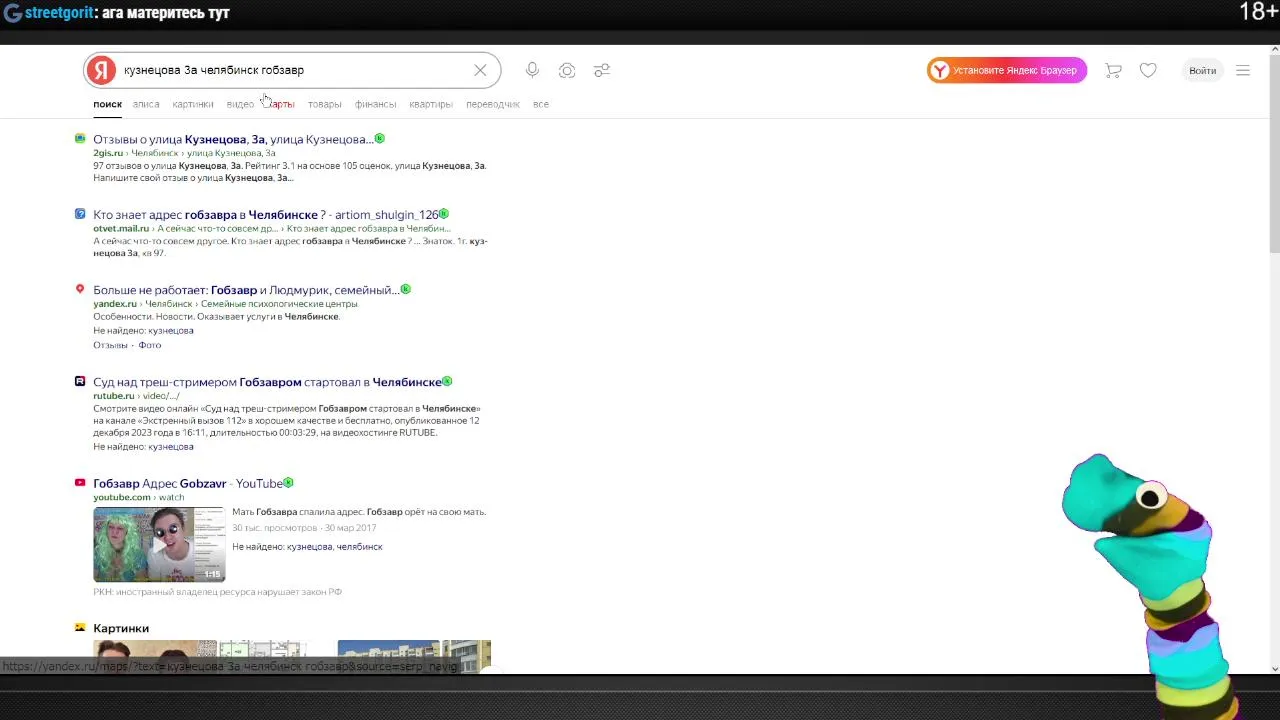Click yandex.ru domain under Гобзавр и Людмурик
Image resolution: width=1280 pixels, height=720 pixels.
pyautogui.click(x=115, y=304)
